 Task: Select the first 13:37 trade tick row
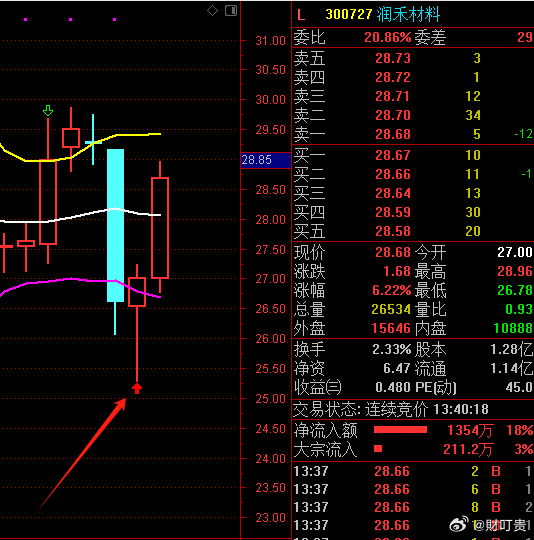tap(413, 471)
